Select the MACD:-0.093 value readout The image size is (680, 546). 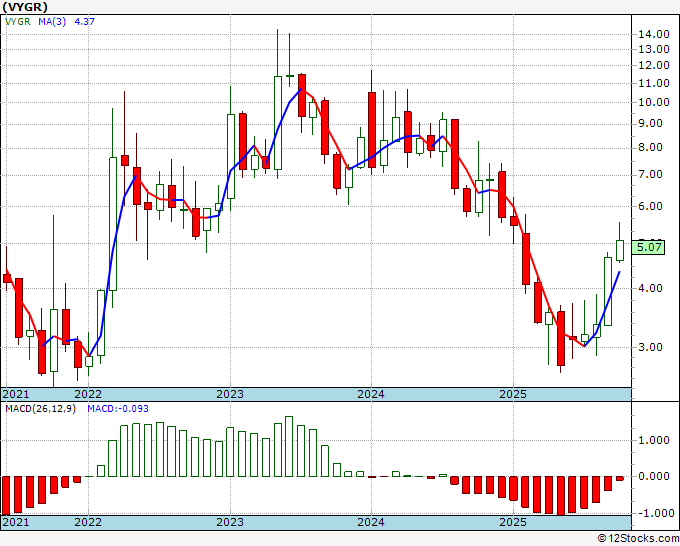118,409
